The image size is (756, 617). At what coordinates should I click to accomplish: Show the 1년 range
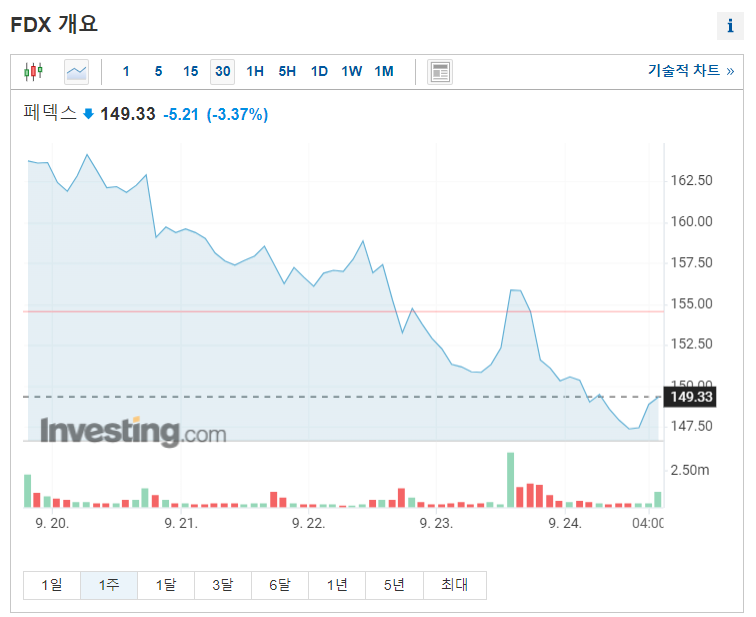337,585
